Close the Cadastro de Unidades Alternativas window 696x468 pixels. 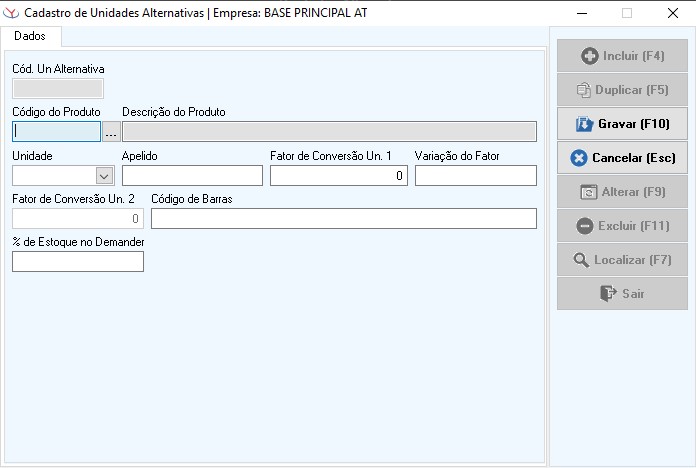click(672, 13)
